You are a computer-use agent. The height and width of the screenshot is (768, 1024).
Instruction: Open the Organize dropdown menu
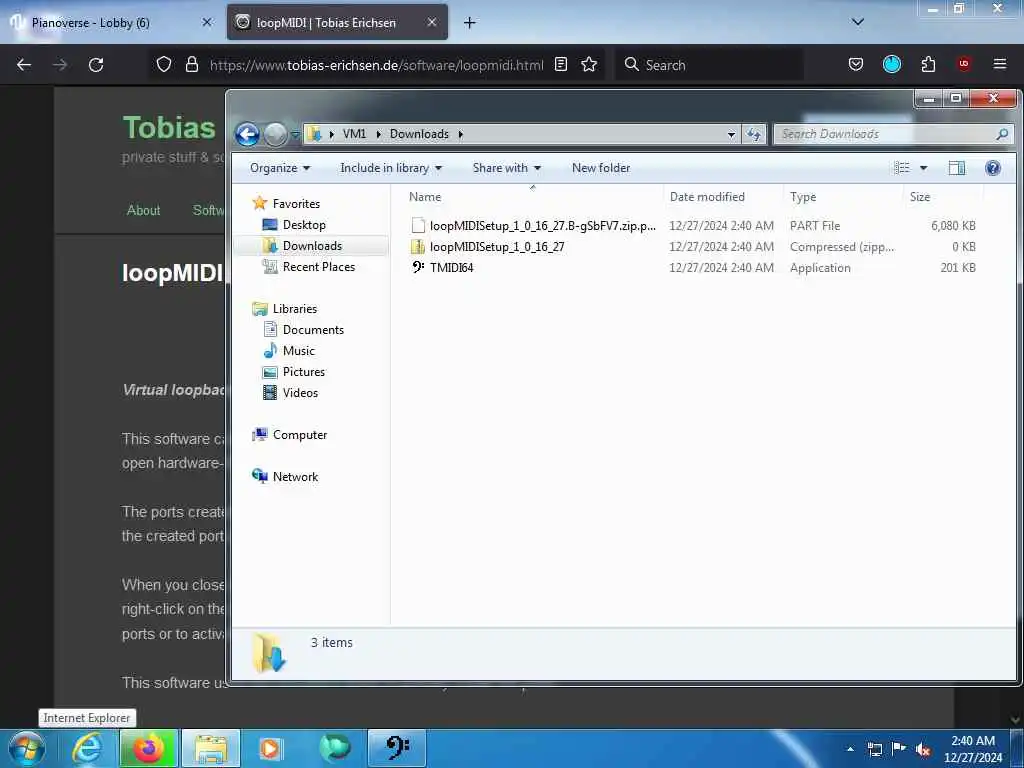(x=280, y=168)
